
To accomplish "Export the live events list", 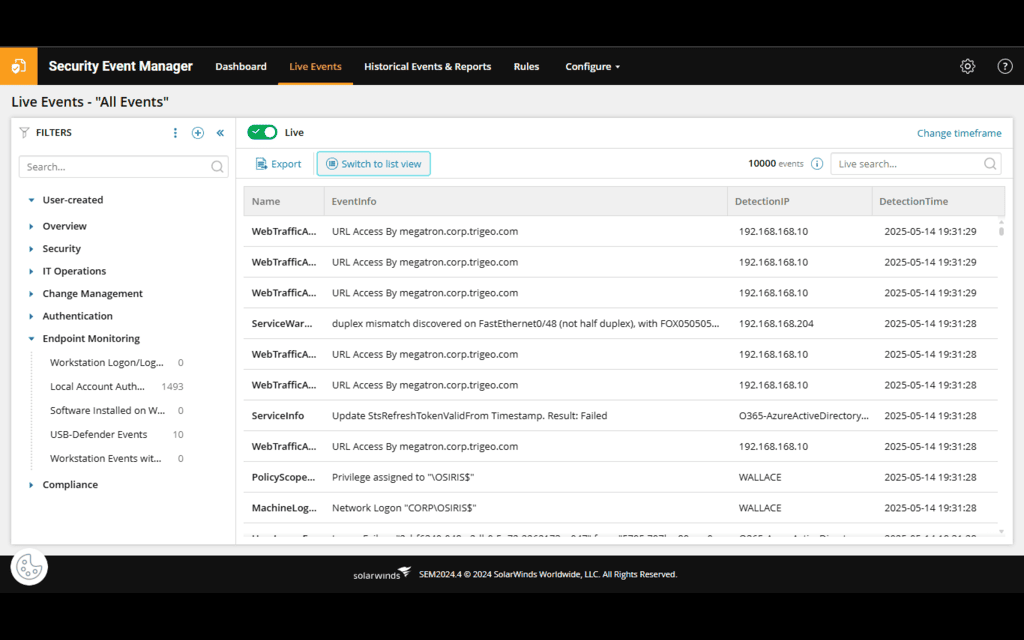I will click(279, 163).
